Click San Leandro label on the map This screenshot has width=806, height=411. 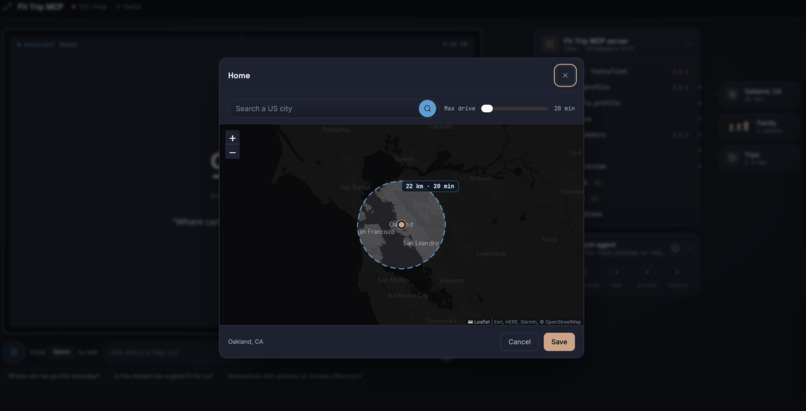click(x=421, y=243)
